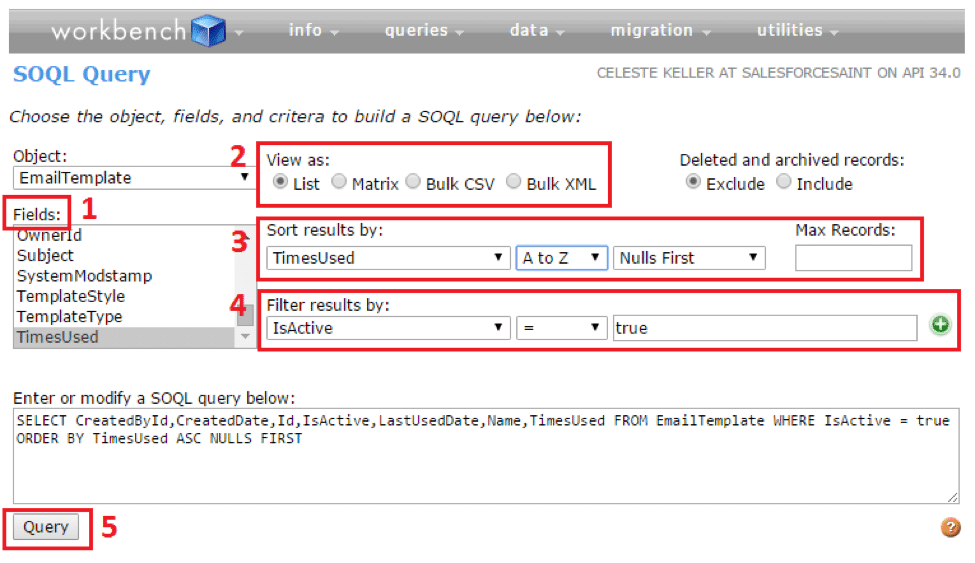The image size is (975, 563).
Task: Open the orange help question mark icon
Action: (x=950, y=527)
